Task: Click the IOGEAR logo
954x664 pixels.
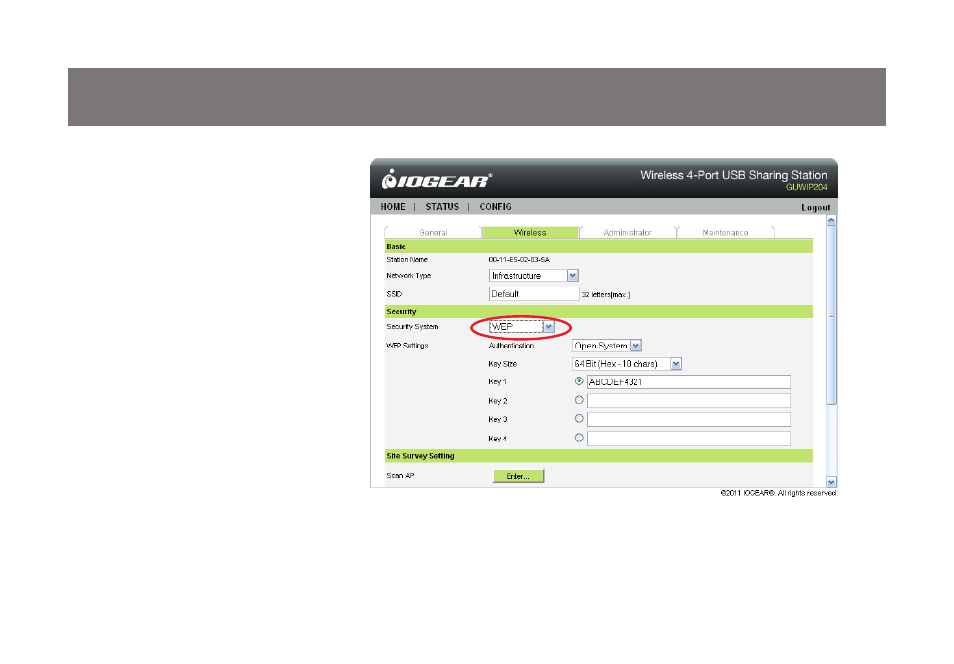Action: click(x=436, y=180)
